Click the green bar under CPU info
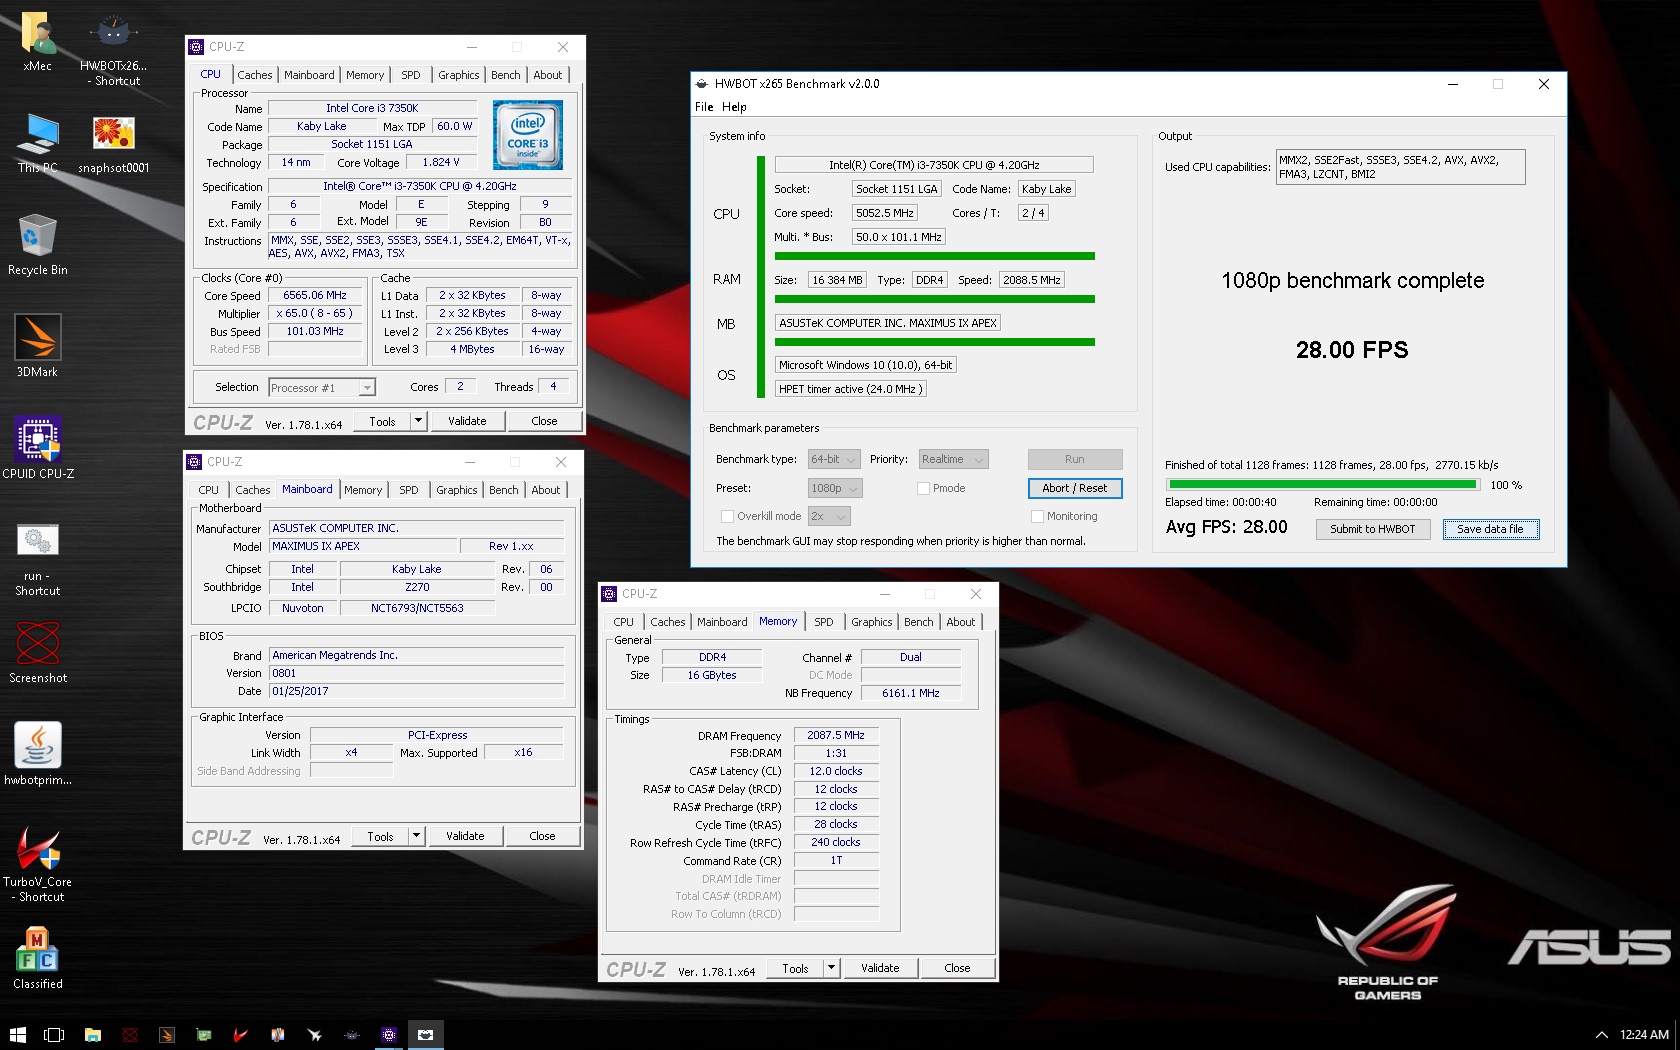 (x=935, y=256)
